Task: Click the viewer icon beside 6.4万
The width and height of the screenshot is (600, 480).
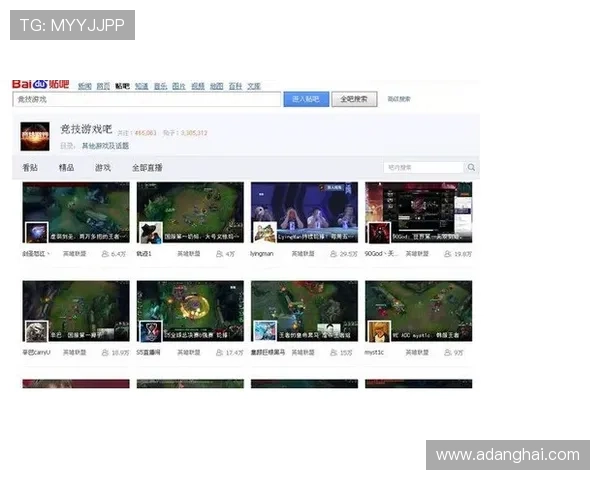Action: pos(105,254)
